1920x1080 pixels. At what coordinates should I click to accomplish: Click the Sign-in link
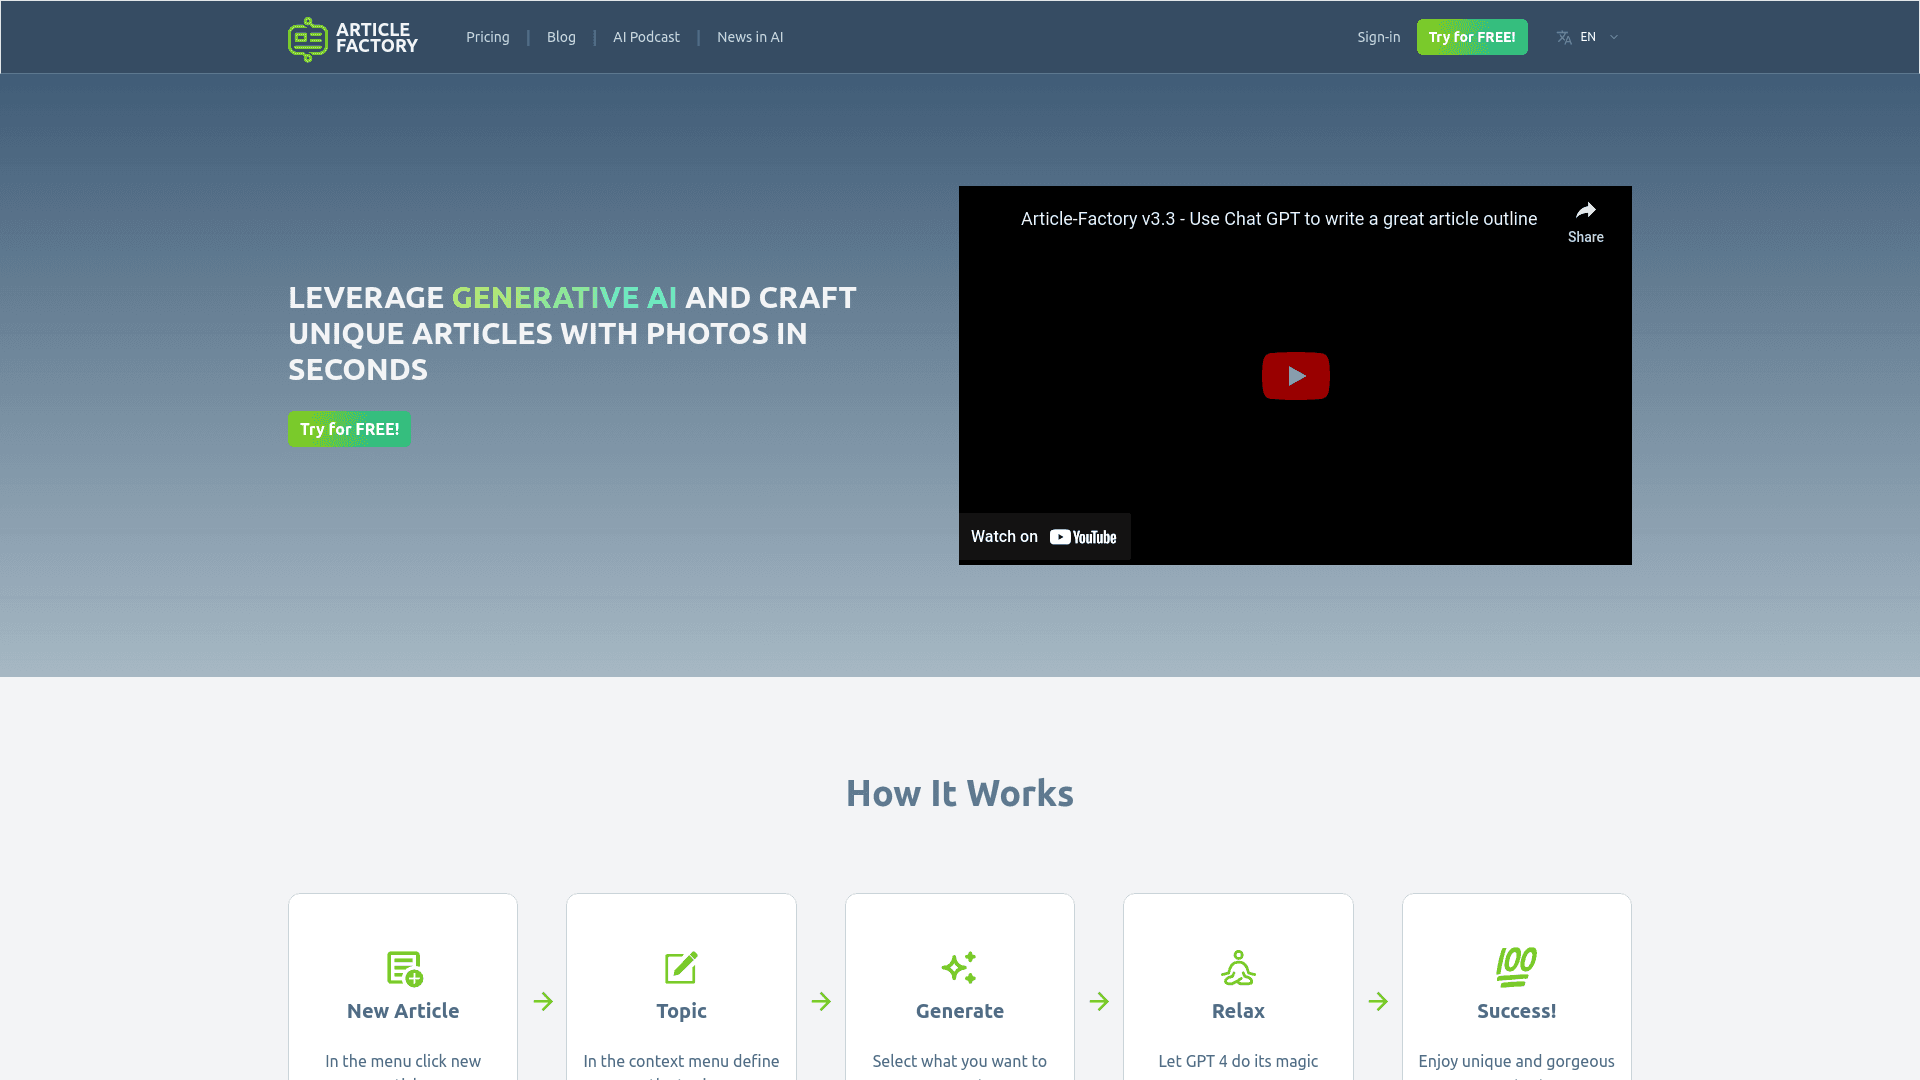point(1378,37)
